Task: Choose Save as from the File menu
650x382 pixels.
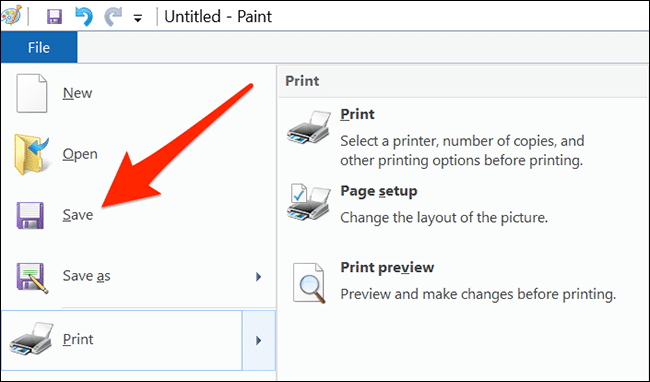Action: (x=86, y=276)
